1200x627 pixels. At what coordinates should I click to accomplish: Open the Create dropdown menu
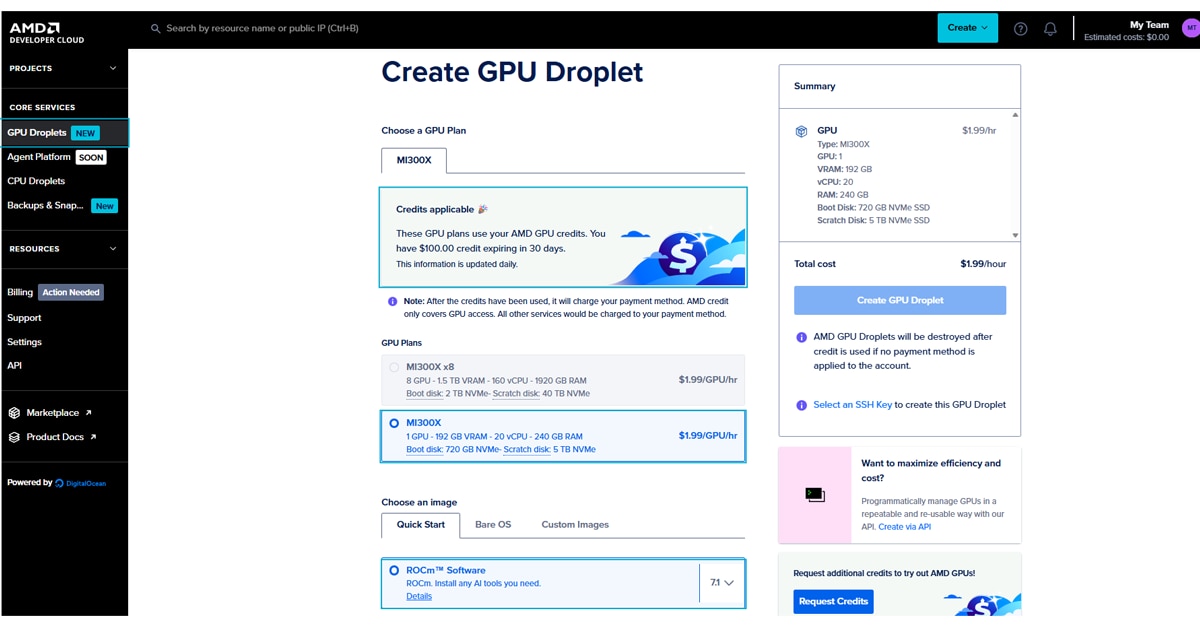click(966, 28)
